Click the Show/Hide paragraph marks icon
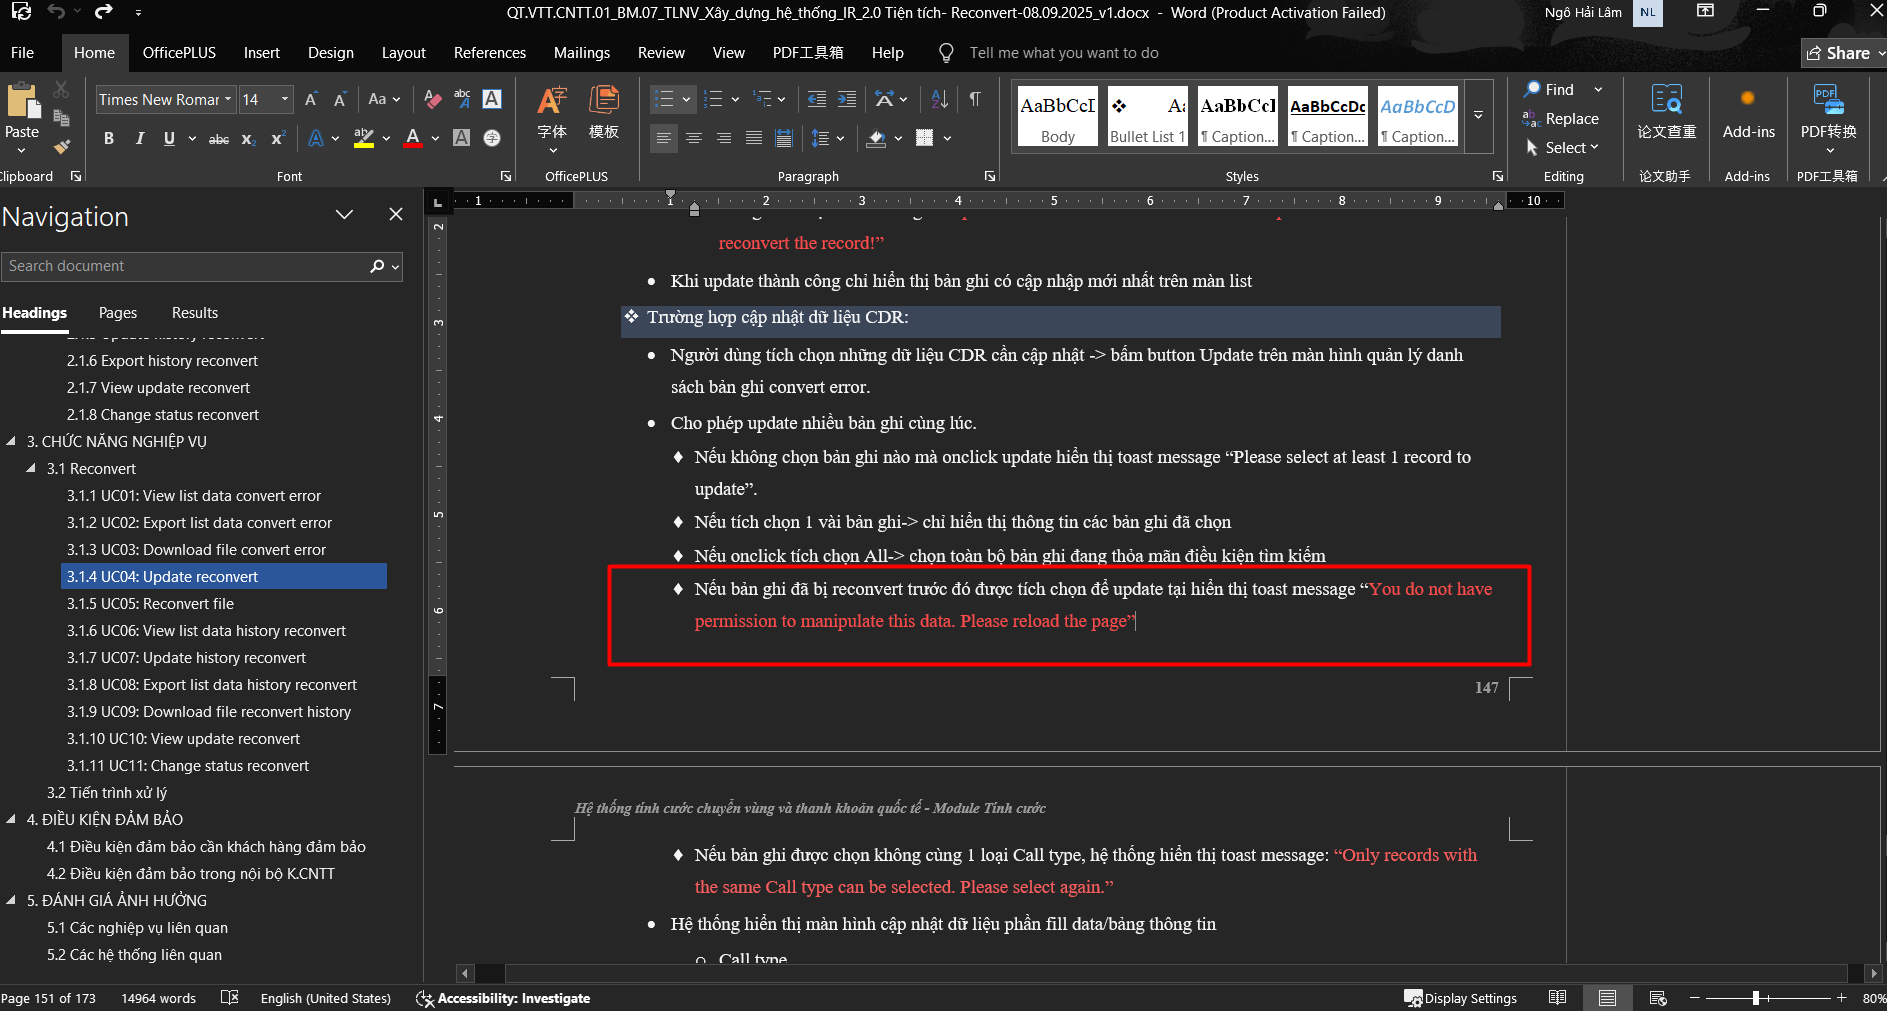Screen dimensions: 1887x1011 974,99
